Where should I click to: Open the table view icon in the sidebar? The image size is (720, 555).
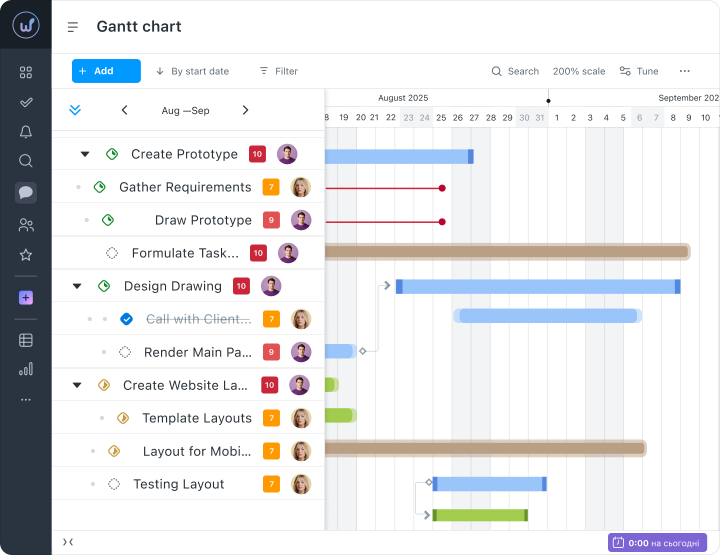pos(26,340)
